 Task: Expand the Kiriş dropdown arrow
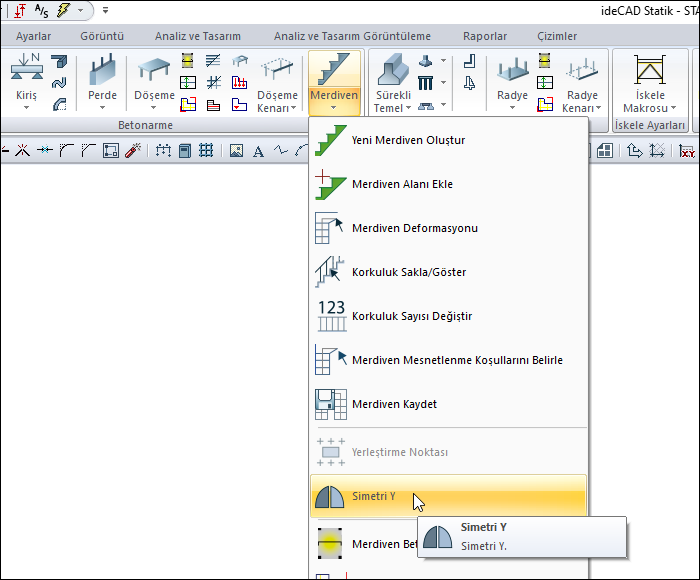tap(26, 108)
